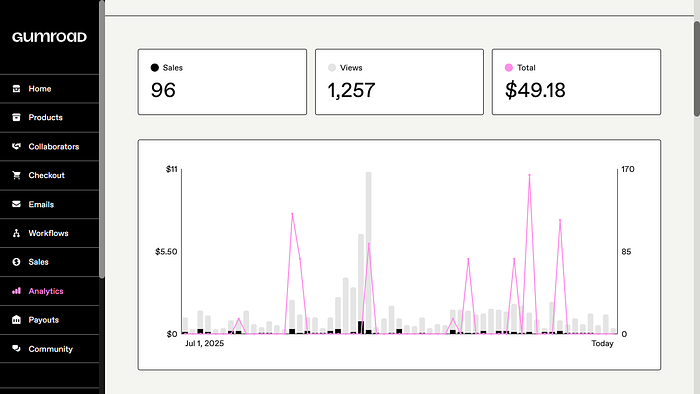This screenshot has height=394, width=700.
Task: Click the Workflows diagram icon
Action: (x=17, y=233)
